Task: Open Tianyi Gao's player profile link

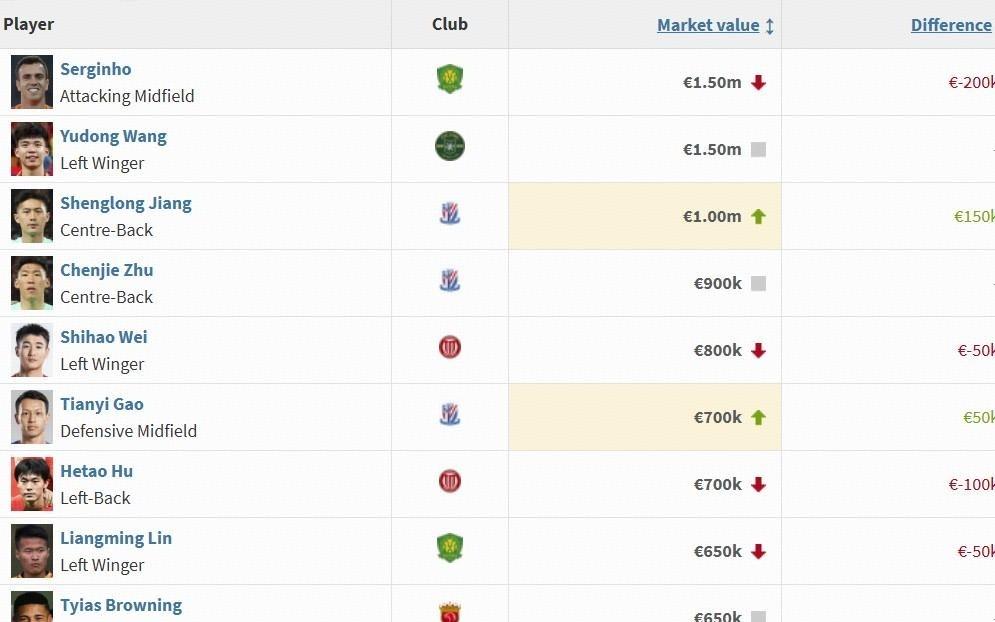Action: 101,404
